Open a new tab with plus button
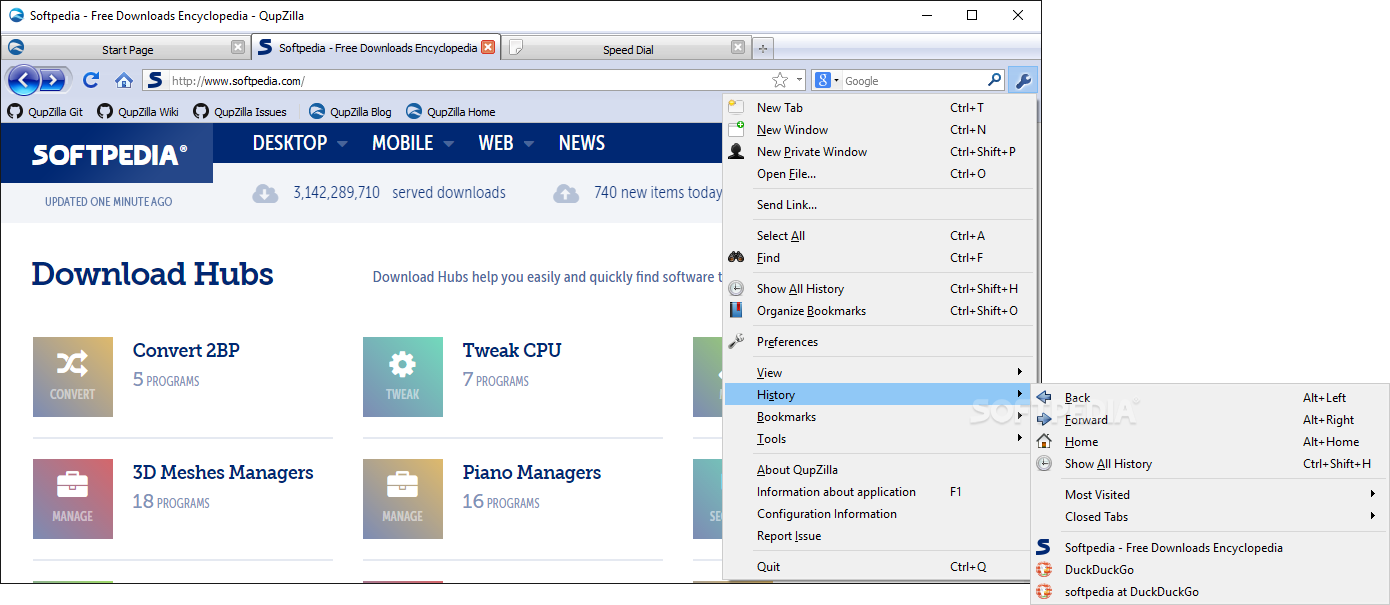1390x605 pixels. coord(763,48)
